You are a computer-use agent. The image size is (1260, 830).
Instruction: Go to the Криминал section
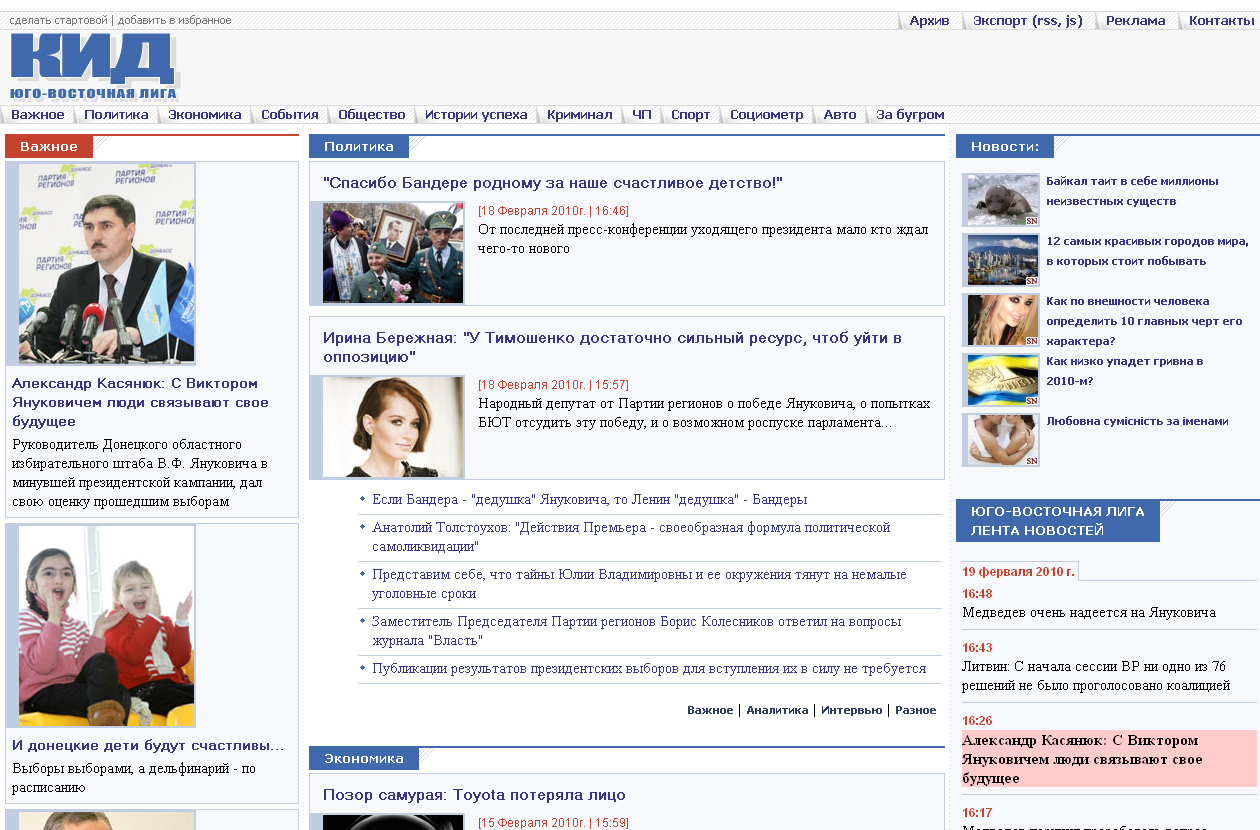pyautogui.click(x=579, y=115)
